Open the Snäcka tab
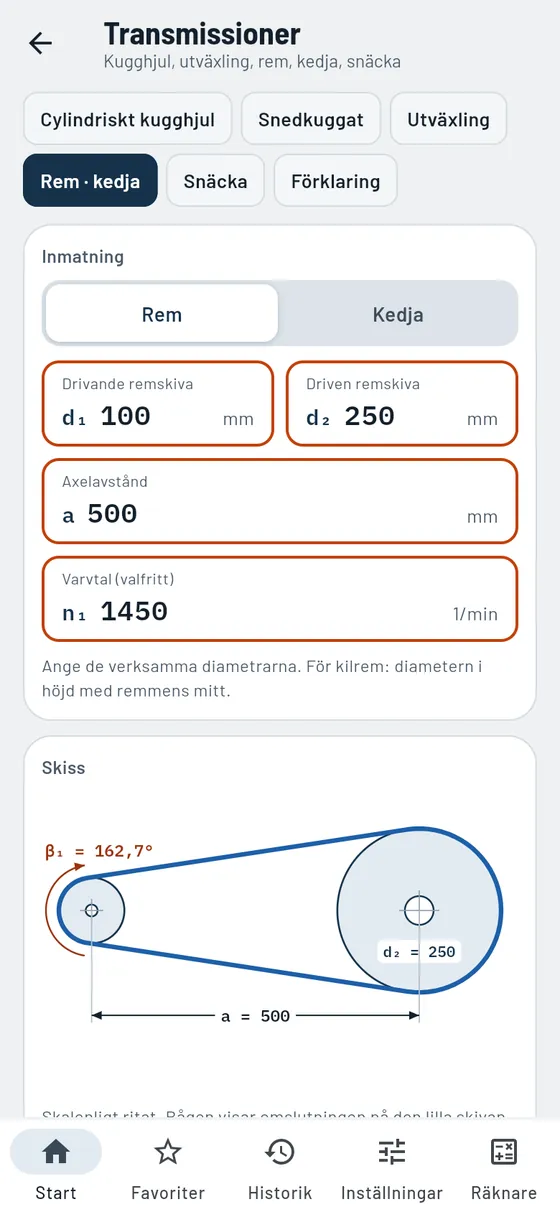Screen dimensions: 560x1212 coord(215,181)
